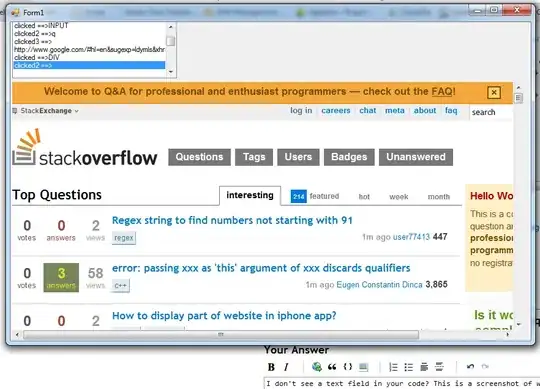Open the Tags navigation tab

[254, 157]
